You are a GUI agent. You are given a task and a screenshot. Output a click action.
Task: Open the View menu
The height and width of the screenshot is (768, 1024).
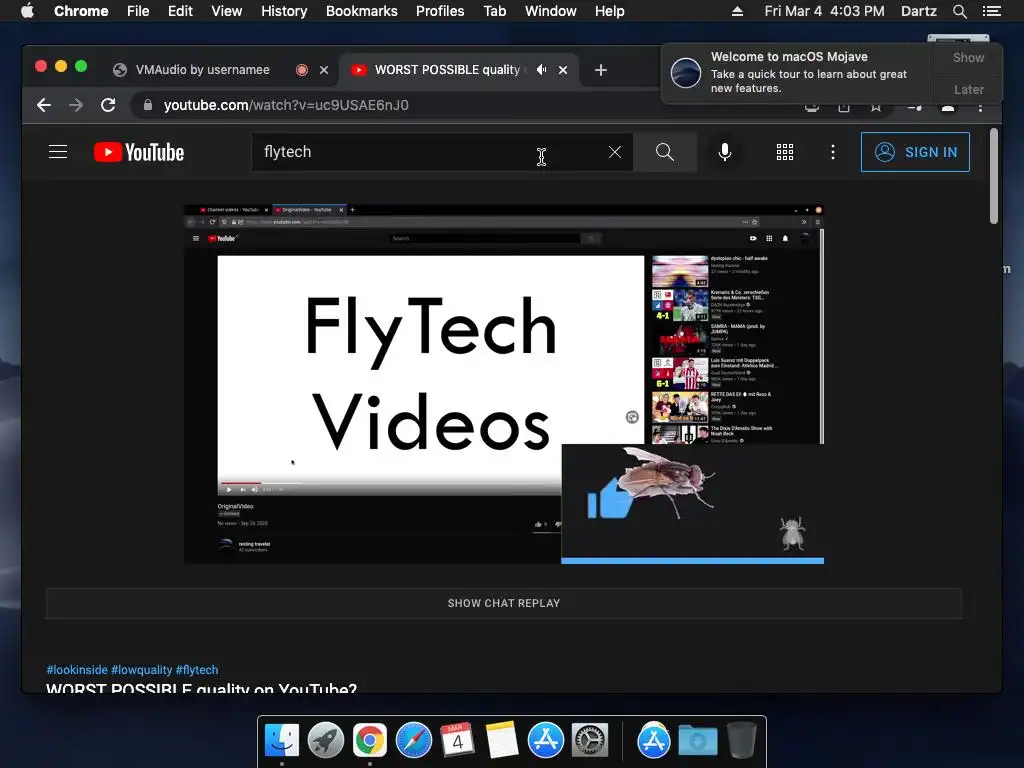pos(227,11)
